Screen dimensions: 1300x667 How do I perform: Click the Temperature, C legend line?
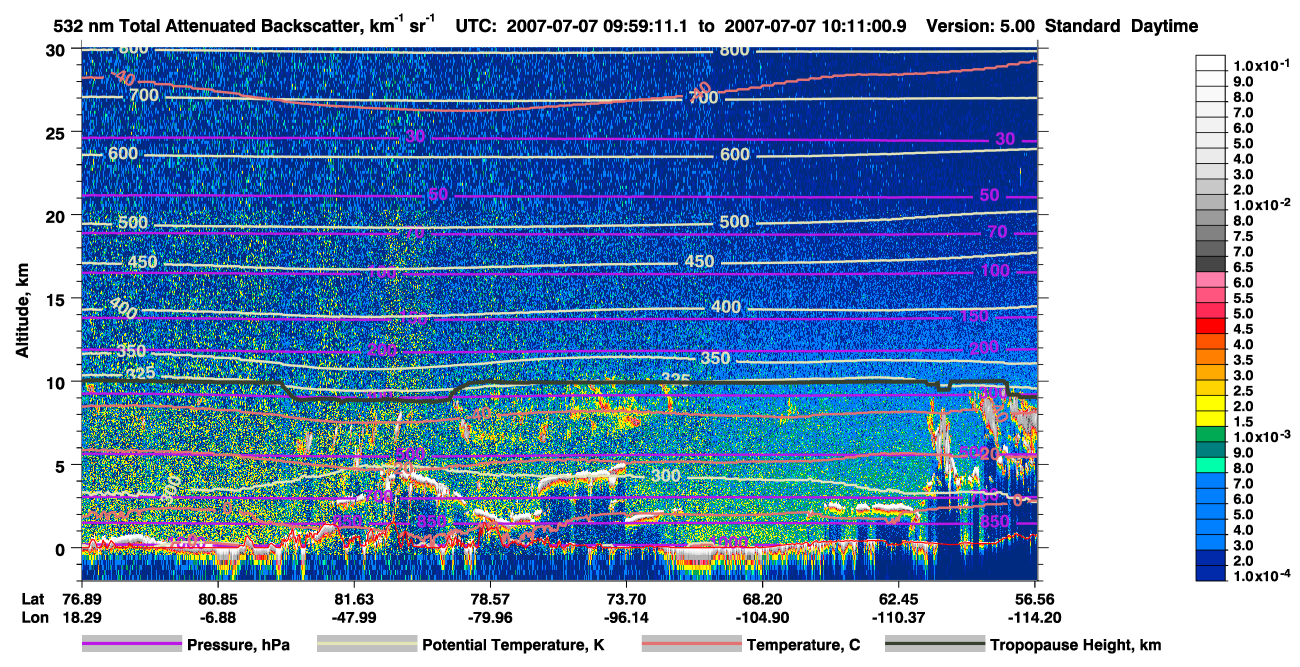[x=691, y=645]
